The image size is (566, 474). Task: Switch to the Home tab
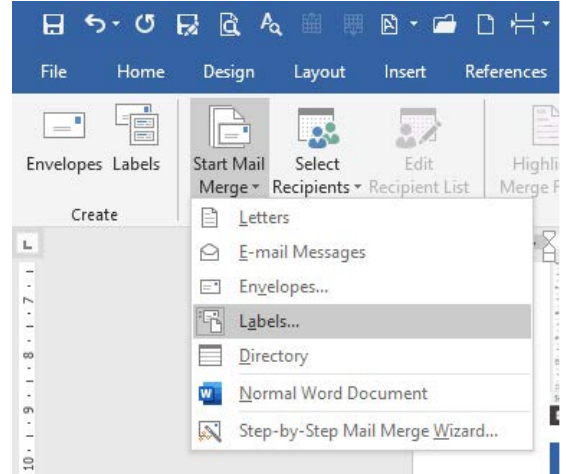point(141,71)
